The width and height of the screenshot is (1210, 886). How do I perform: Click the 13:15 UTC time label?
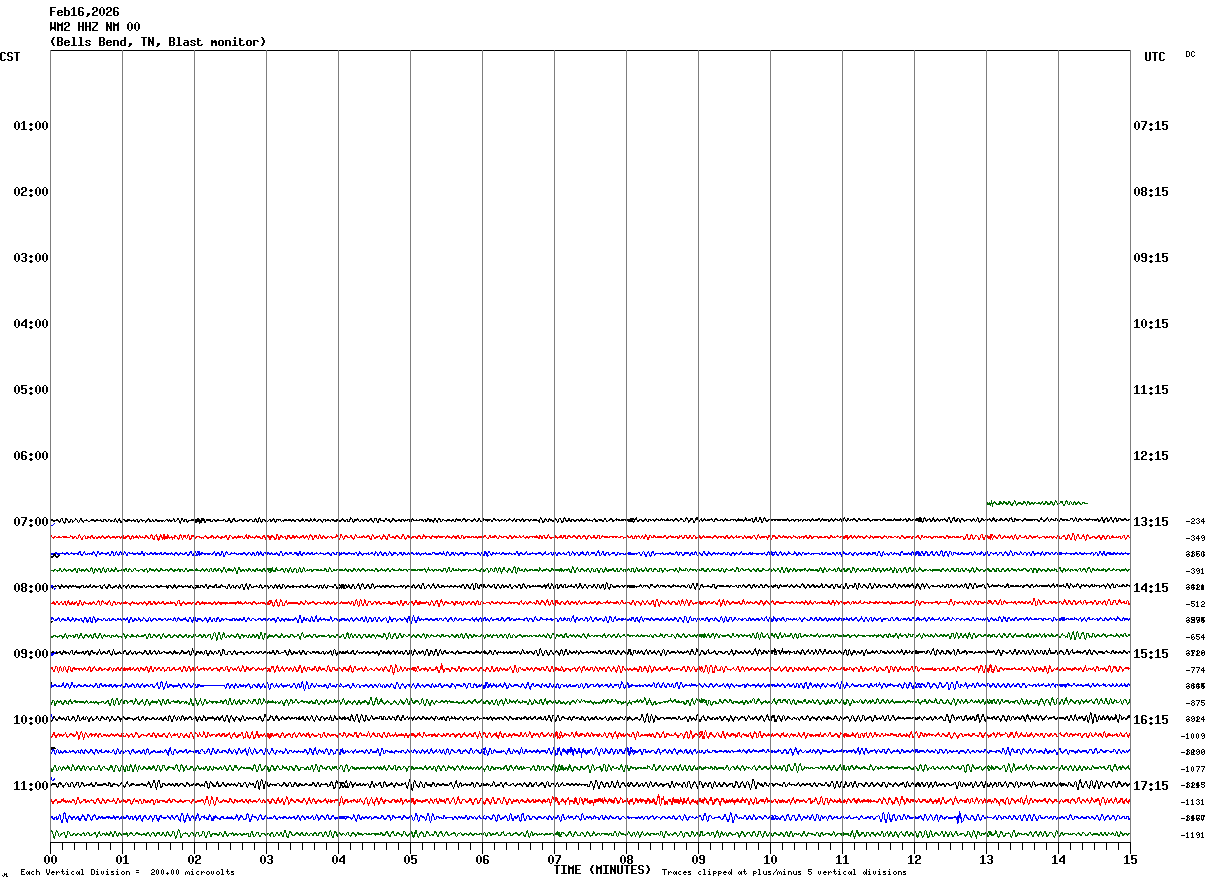point(1151,522)
